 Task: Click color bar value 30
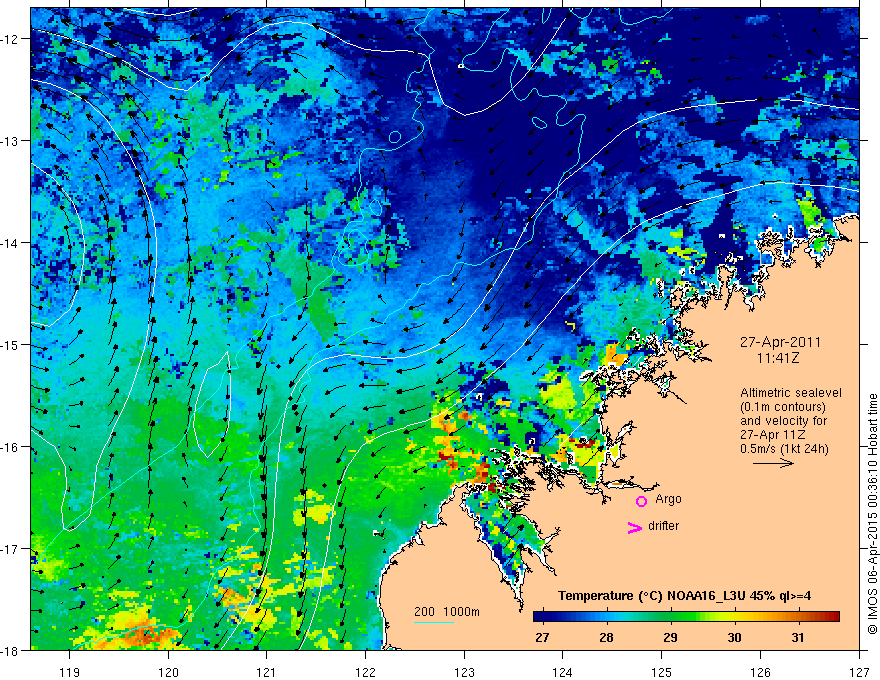[734, 637]
